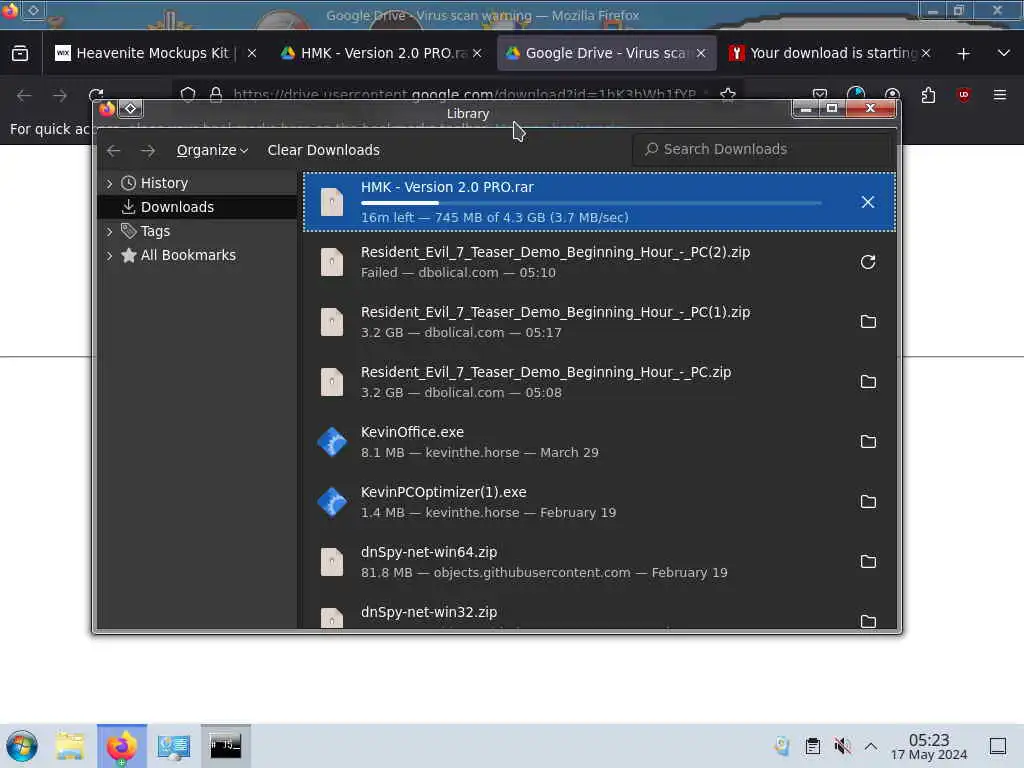Viewport: 1024px width, 768px height.
Task: Click the Firefox taskbar icon
Action: 122,746
